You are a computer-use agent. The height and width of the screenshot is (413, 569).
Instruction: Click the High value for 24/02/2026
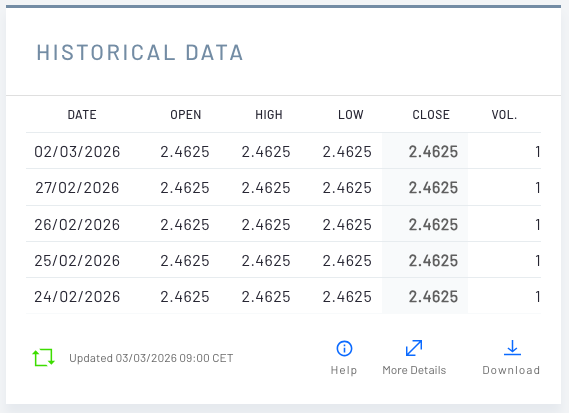[266, 297]
